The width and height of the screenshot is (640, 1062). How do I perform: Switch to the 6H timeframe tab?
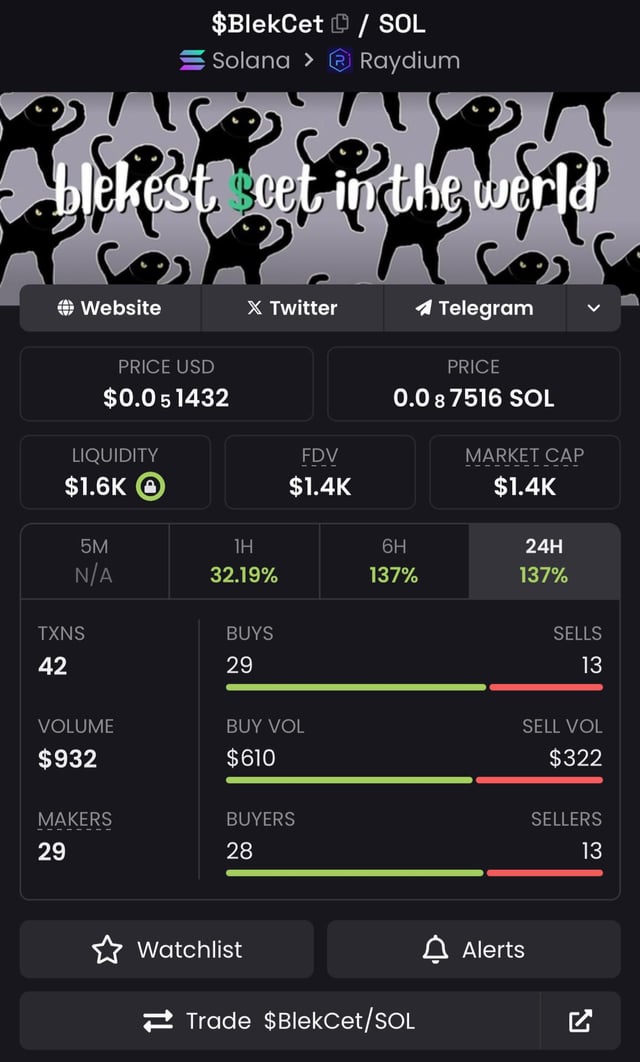click(x=394, y=561)
